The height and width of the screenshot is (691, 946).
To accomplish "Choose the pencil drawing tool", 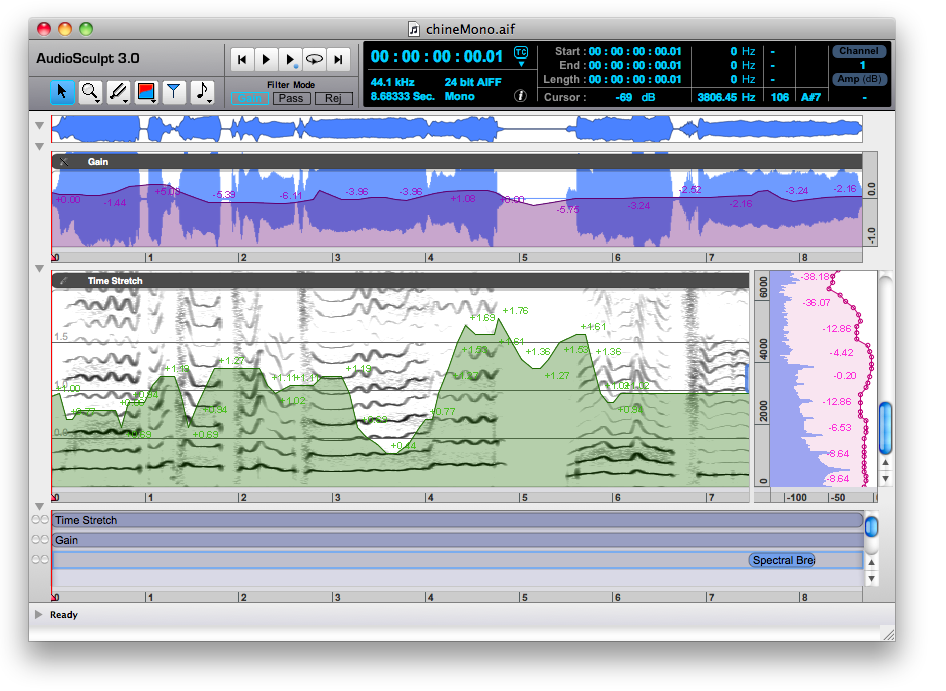I will (118, 92).
